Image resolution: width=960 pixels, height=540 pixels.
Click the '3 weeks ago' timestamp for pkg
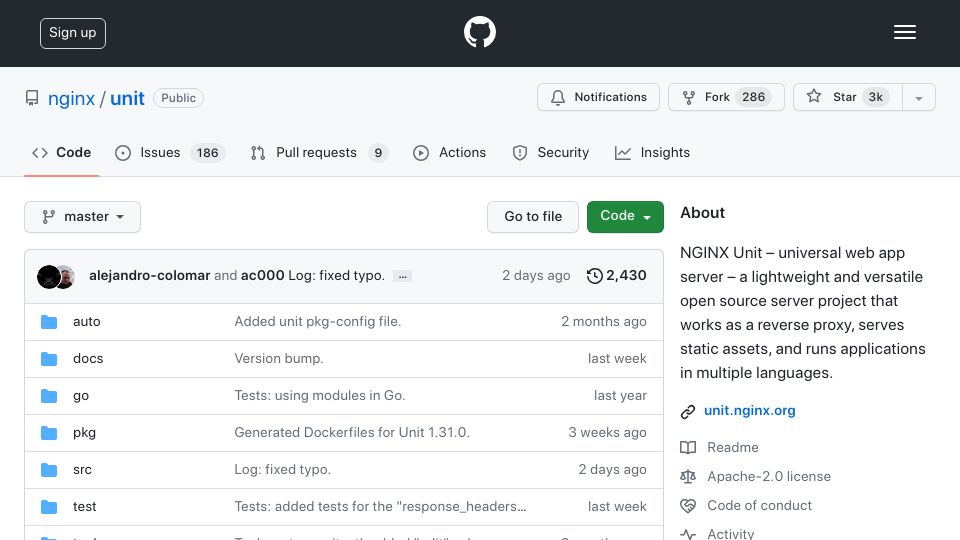607,432
